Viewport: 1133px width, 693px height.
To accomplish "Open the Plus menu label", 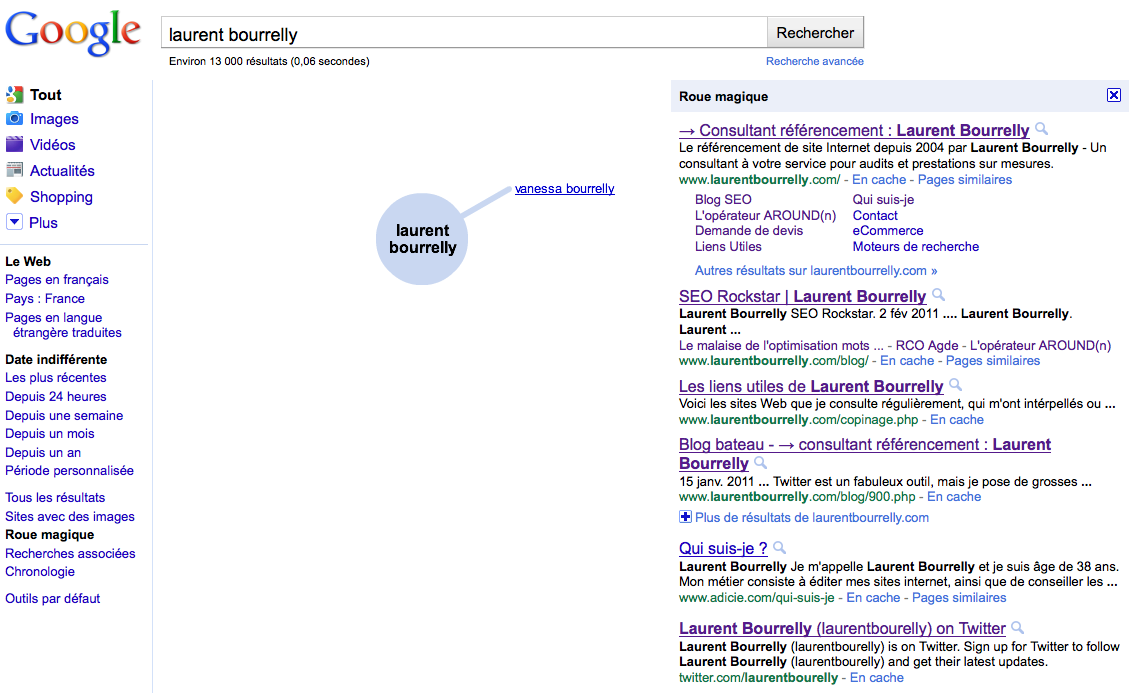I will pyautogui.click(x=43, y=223).
